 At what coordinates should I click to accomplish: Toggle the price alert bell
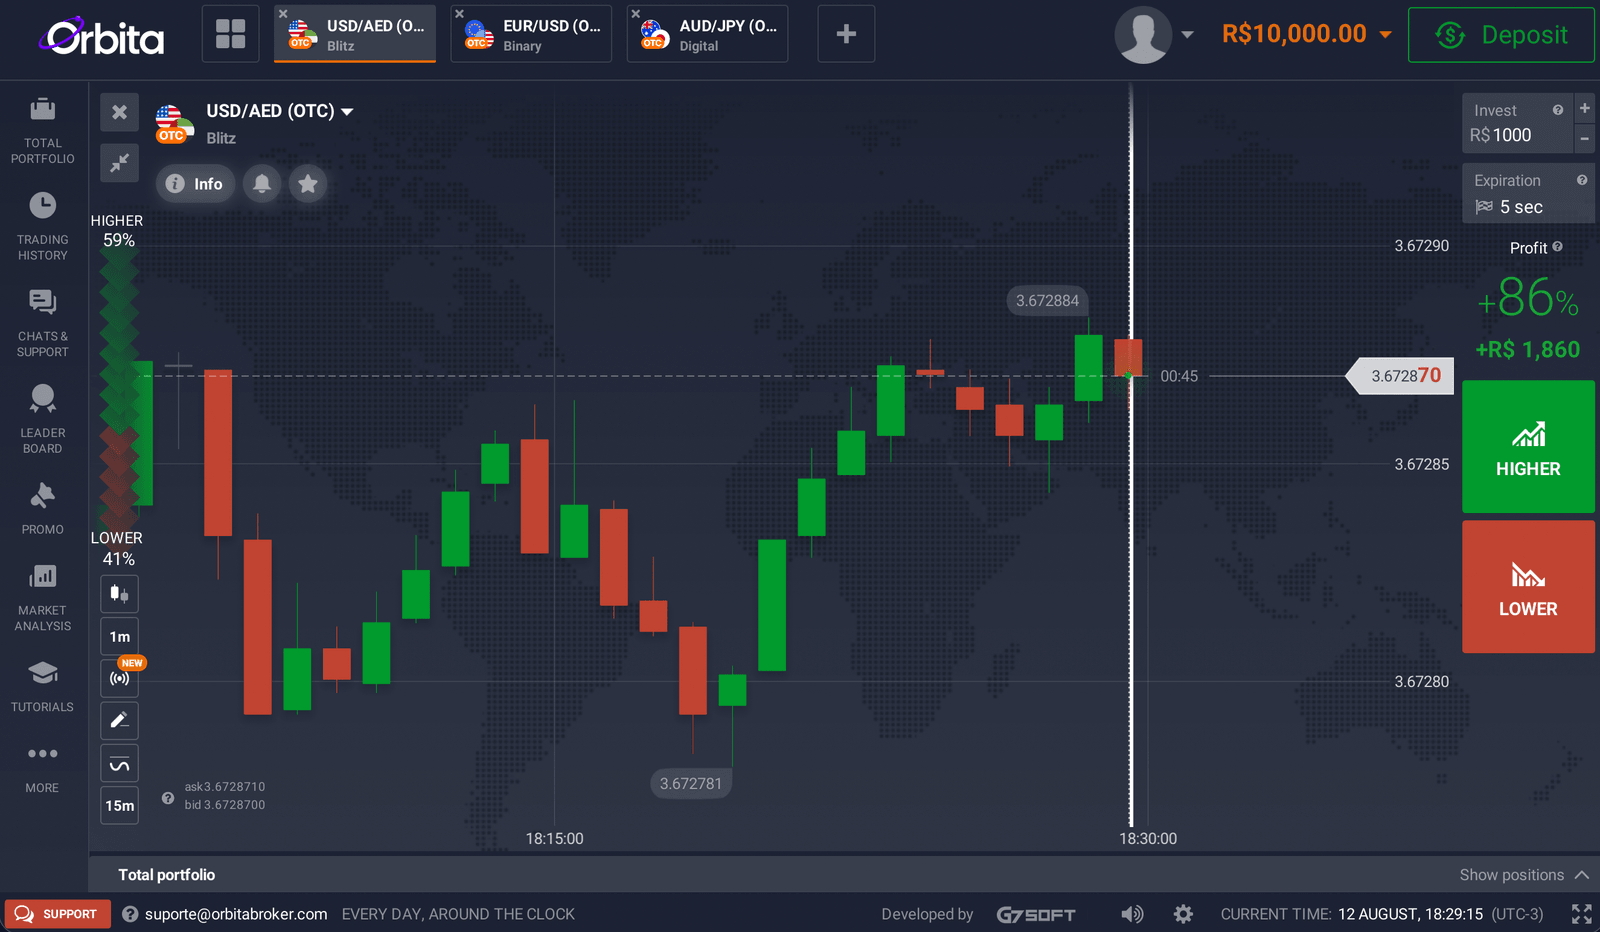point(262,184)
